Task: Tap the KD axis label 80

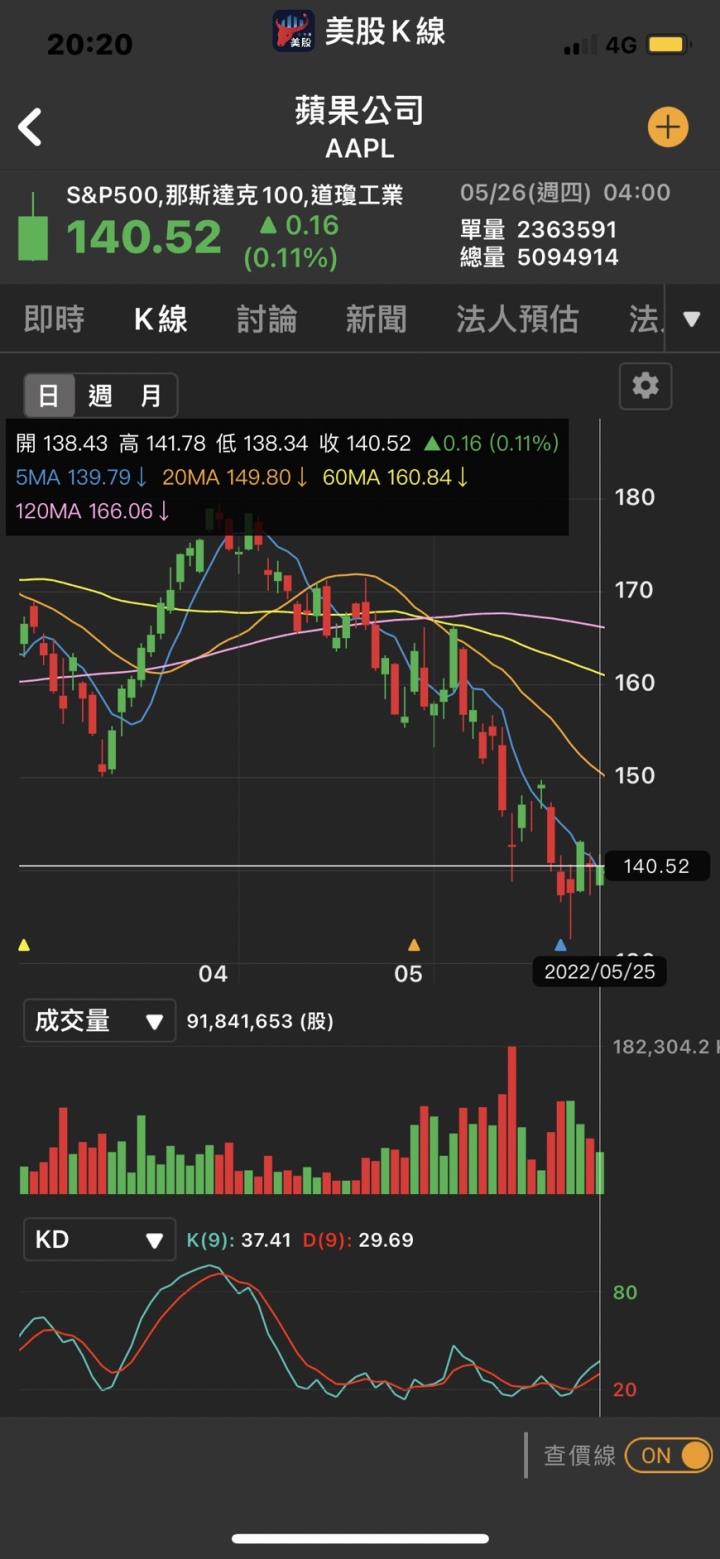Action: point(625,1292)
